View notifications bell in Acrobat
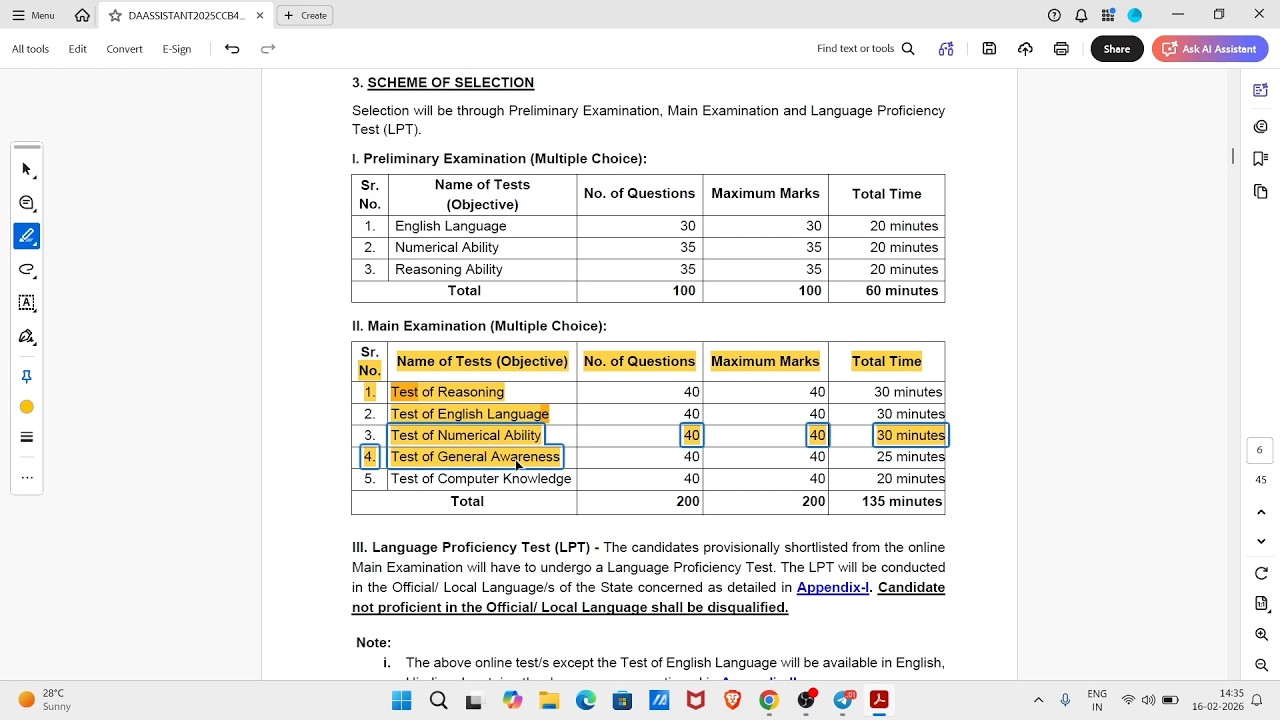 [x=1081, y=15]
